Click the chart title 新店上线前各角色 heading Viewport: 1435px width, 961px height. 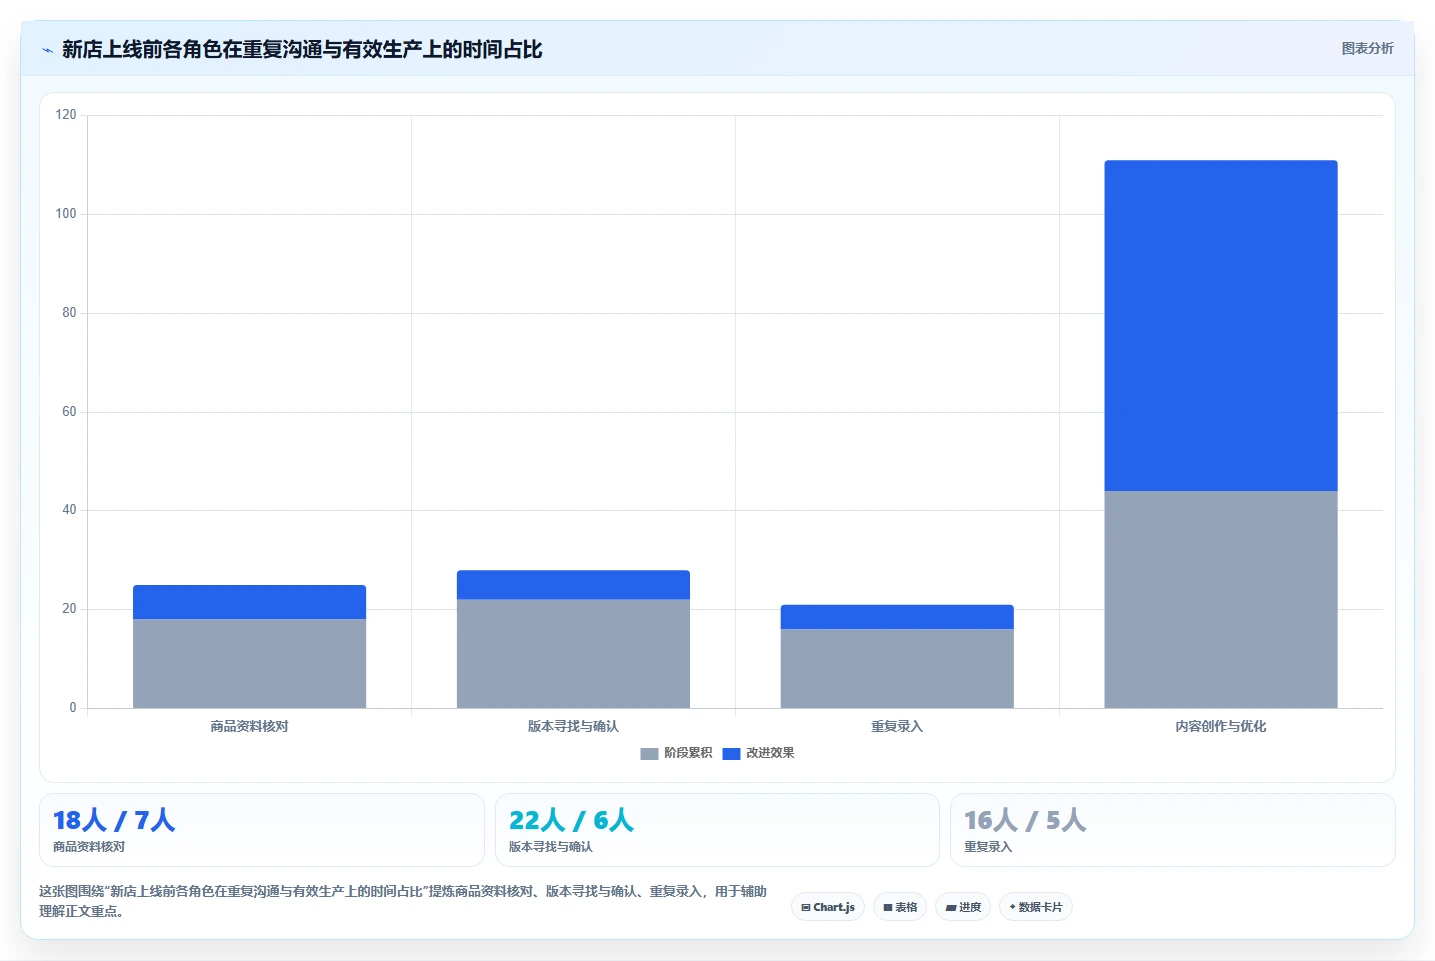(x=302, y=49)
